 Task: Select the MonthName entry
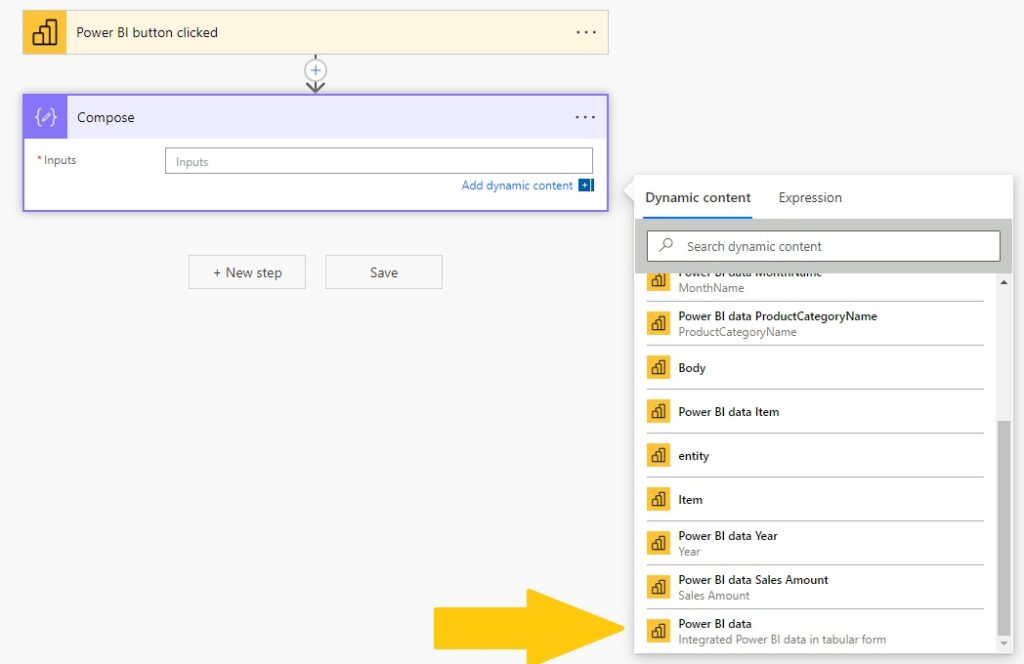click(x=815, y=286)
